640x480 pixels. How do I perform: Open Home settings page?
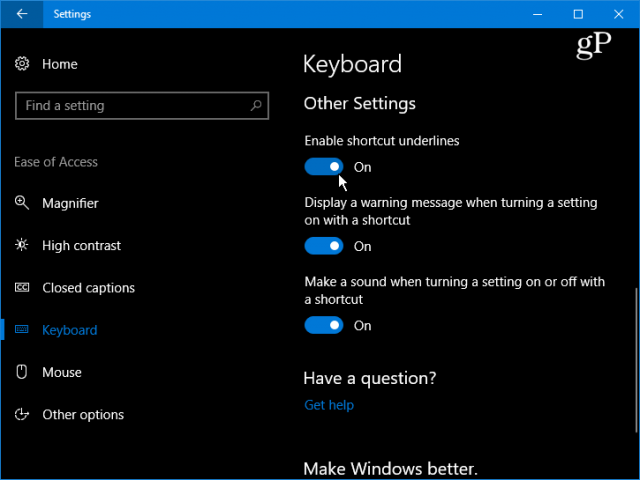pos(60,64)
